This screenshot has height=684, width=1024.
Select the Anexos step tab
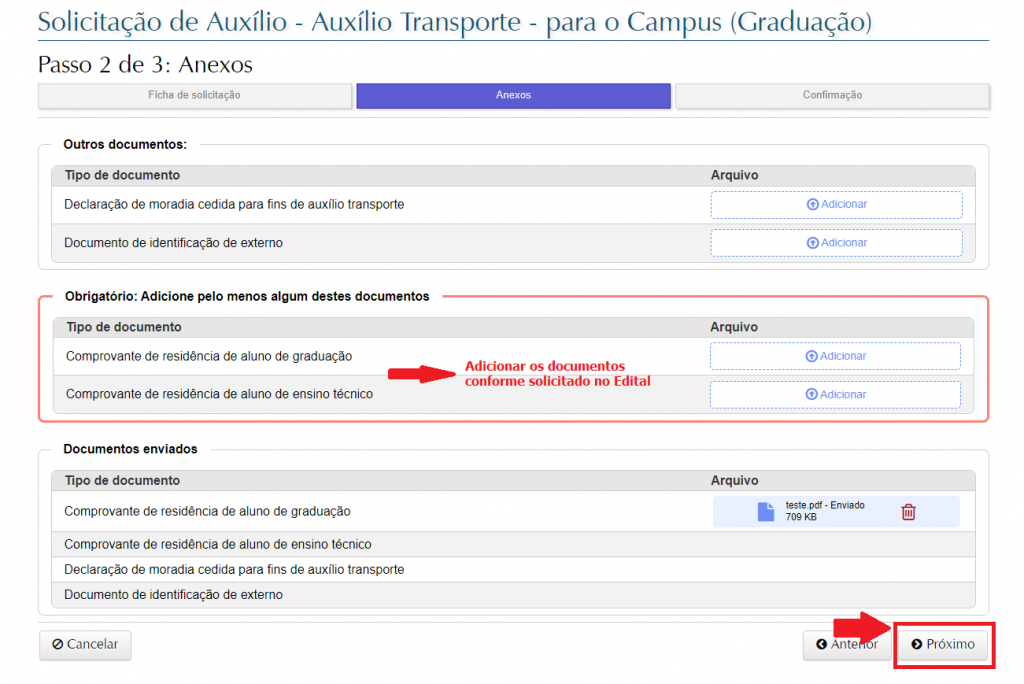(x=513, y=95)
